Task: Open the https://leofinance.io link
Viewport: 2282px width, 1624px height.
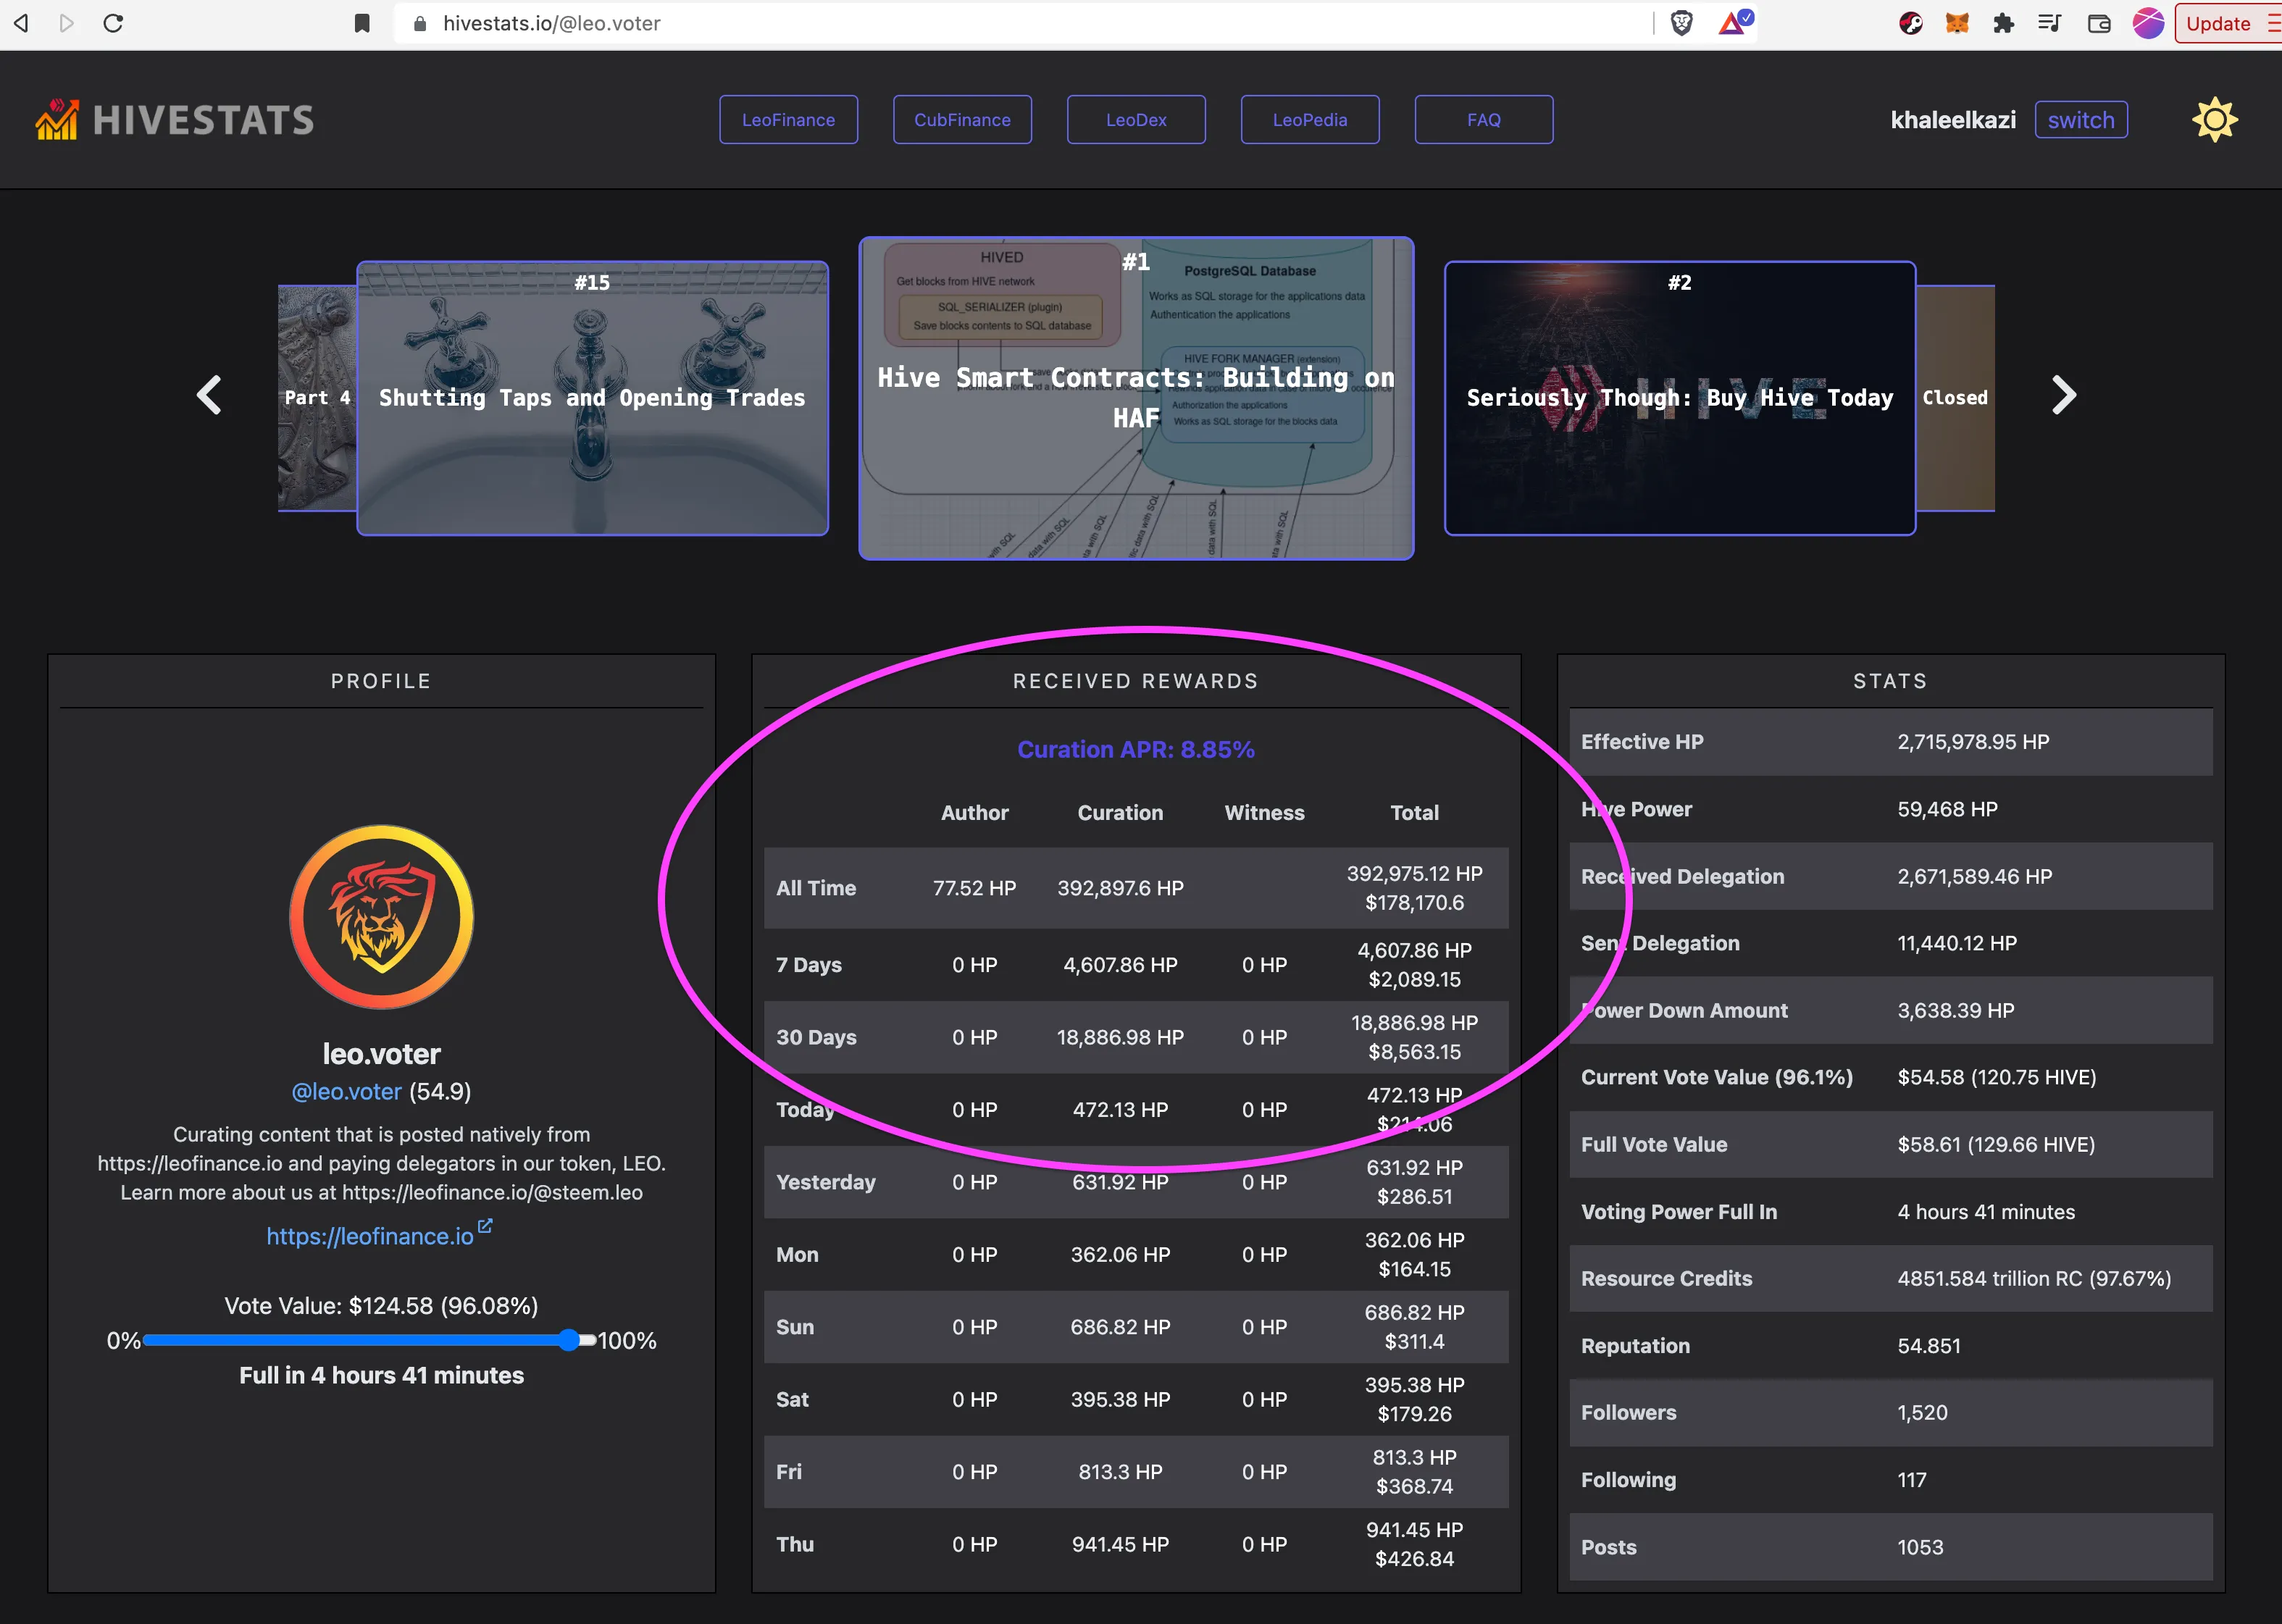Action: coord(370,1236)
